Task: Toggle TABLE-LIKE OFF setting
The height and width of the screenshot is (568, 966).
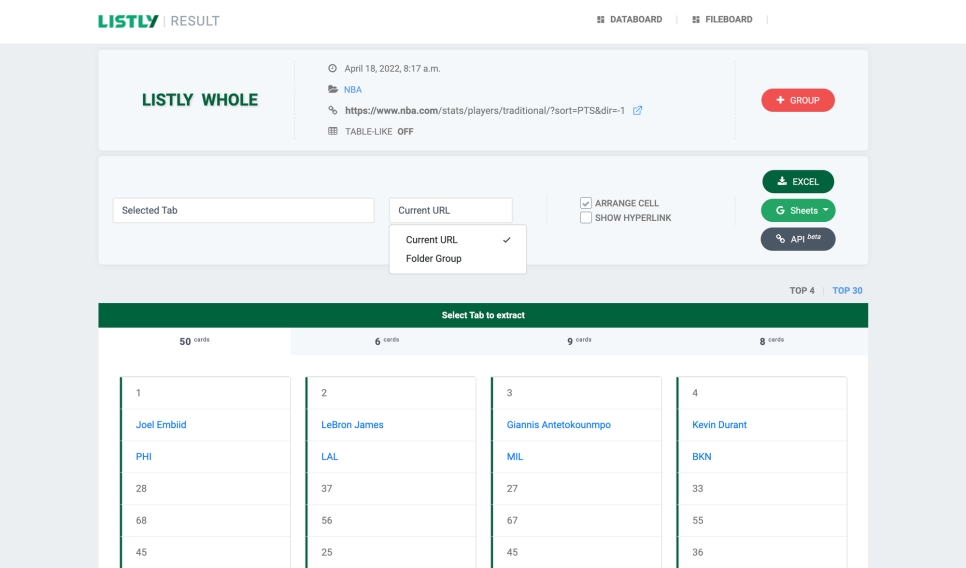Action: tap(380, 131)
